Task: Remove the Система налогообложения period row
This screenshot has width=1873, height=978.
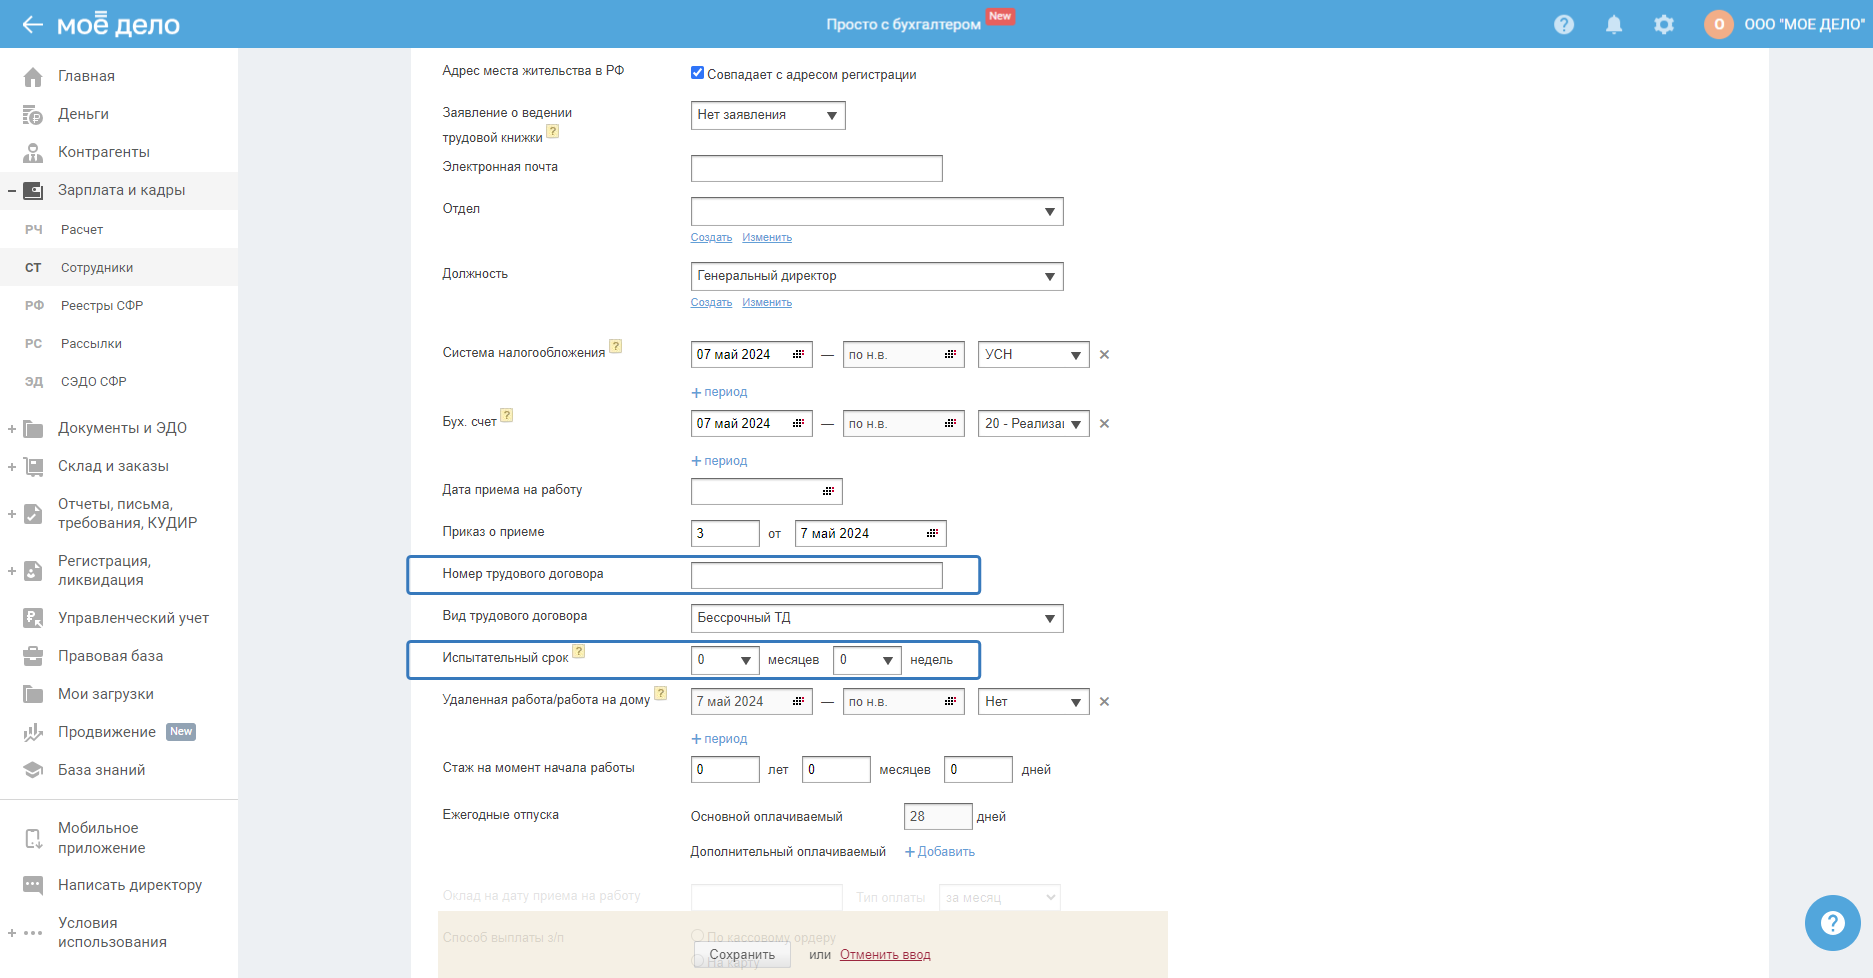Action: 1105,355
